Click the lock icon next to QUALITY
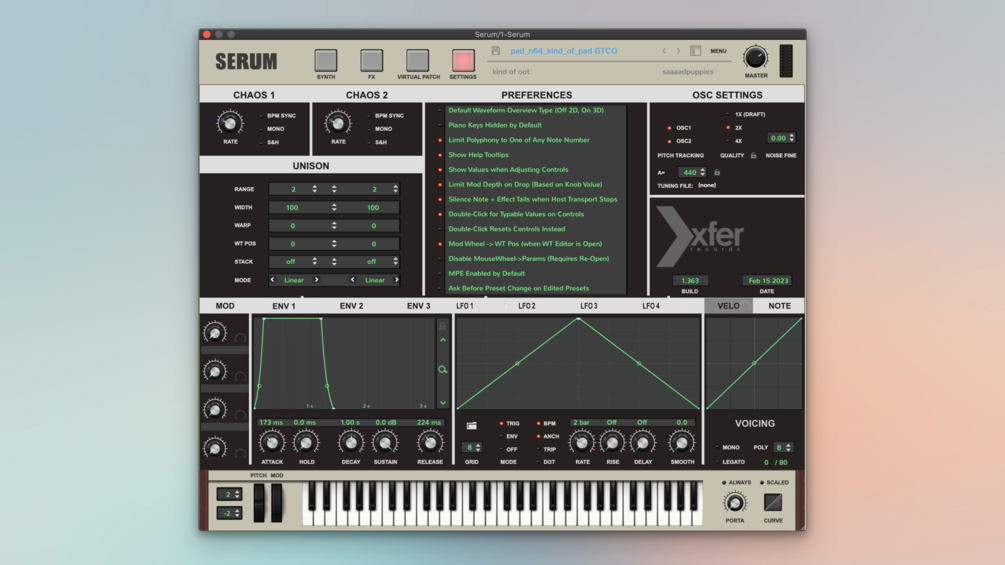1005x565 pixels. 754,156
